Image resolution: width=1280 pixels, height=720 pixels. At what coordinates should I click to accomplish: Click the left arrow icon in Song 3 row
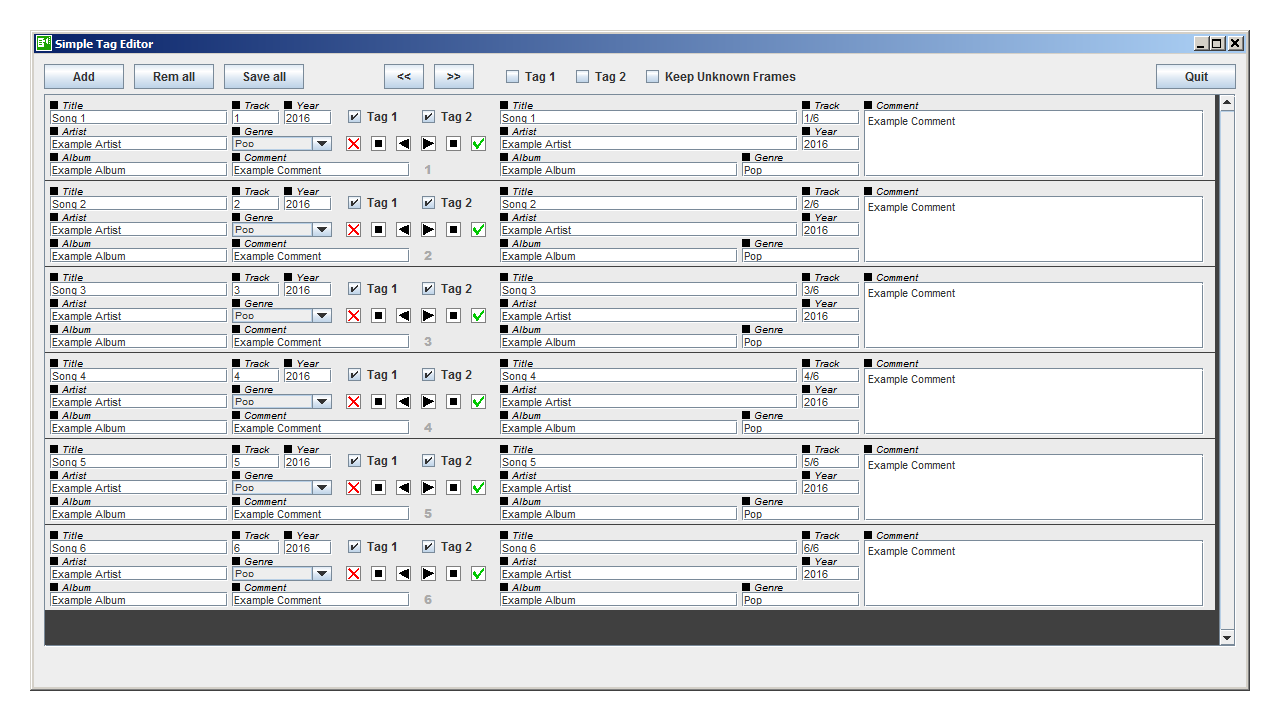403,316
